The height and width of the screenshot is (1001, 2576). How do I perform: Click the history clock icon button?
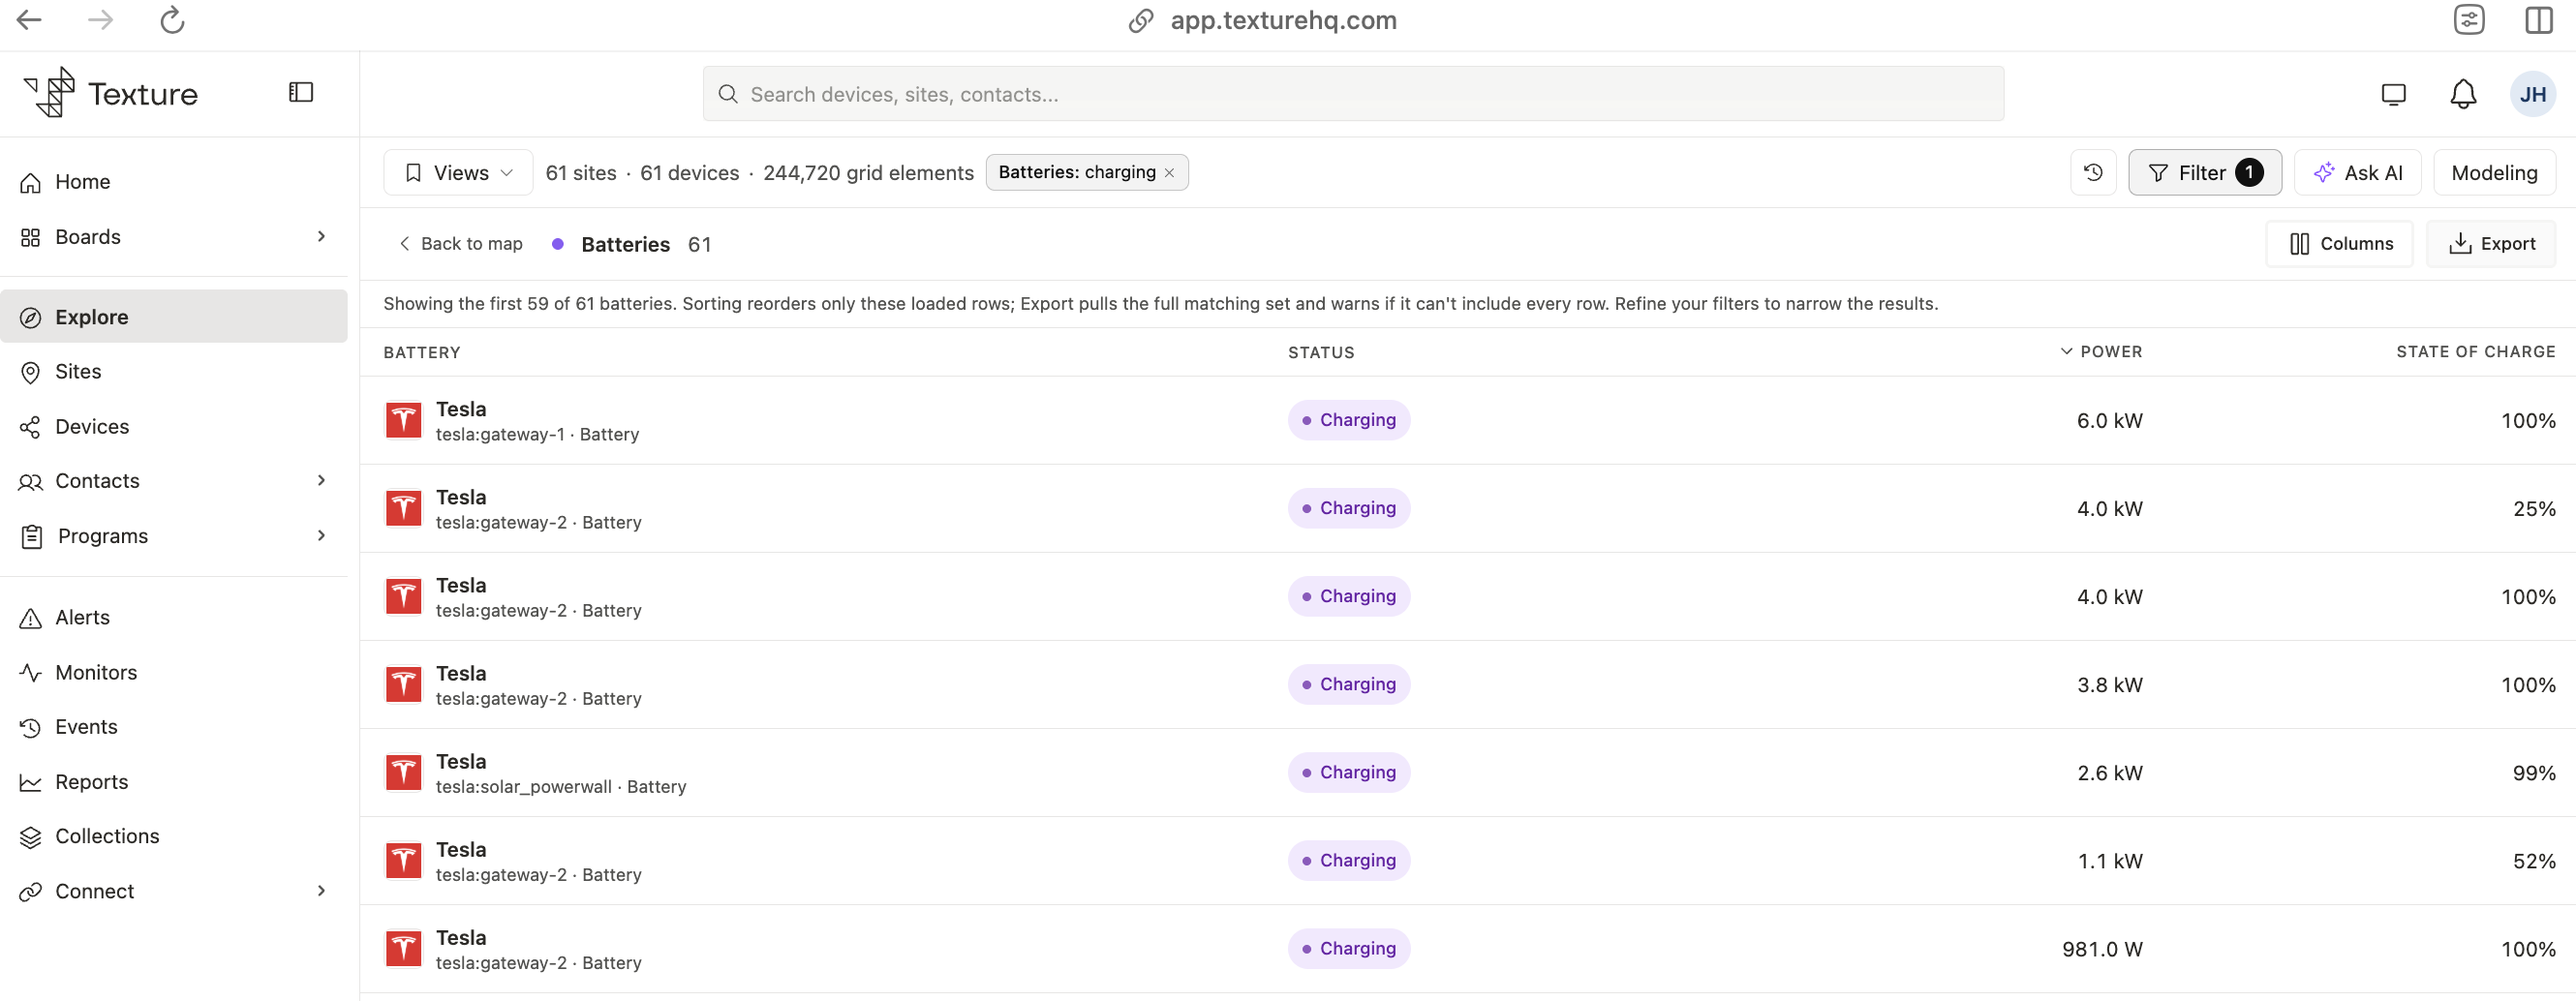click(2093, 173)
